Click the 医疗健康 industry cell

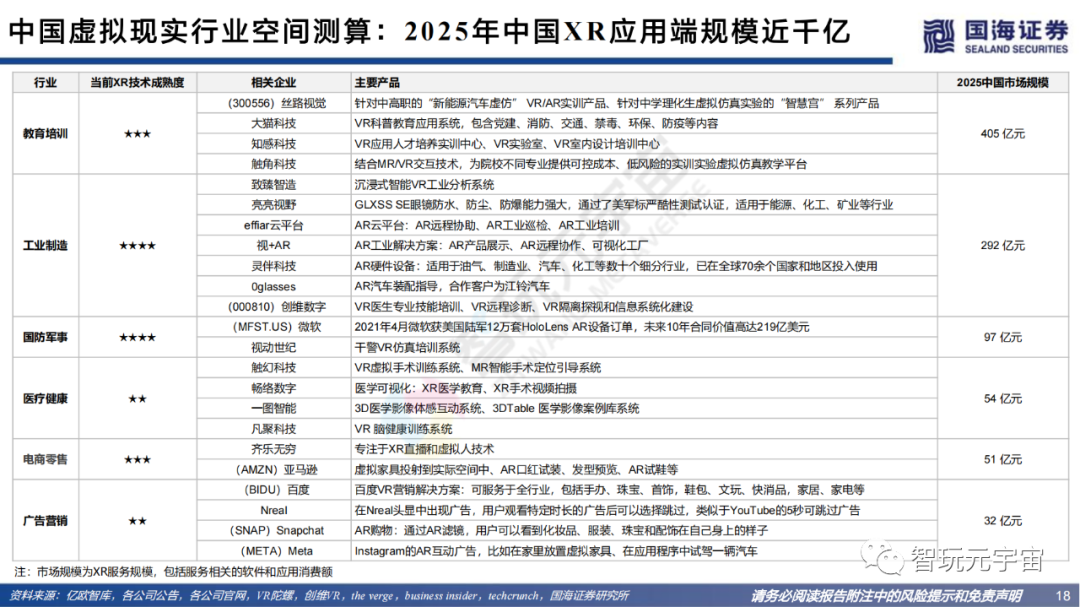click(45, 398)
